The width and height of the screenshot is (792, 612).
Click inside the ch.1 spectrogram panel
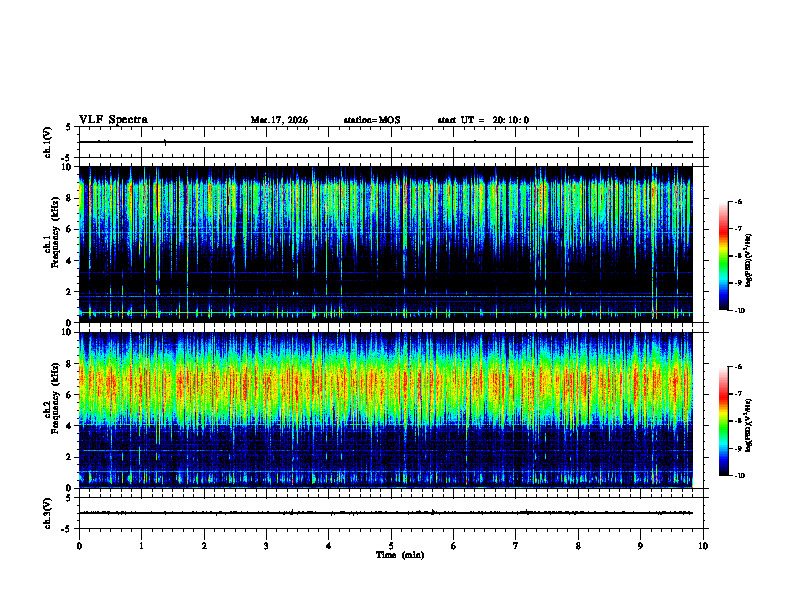(x=386, y=244)
